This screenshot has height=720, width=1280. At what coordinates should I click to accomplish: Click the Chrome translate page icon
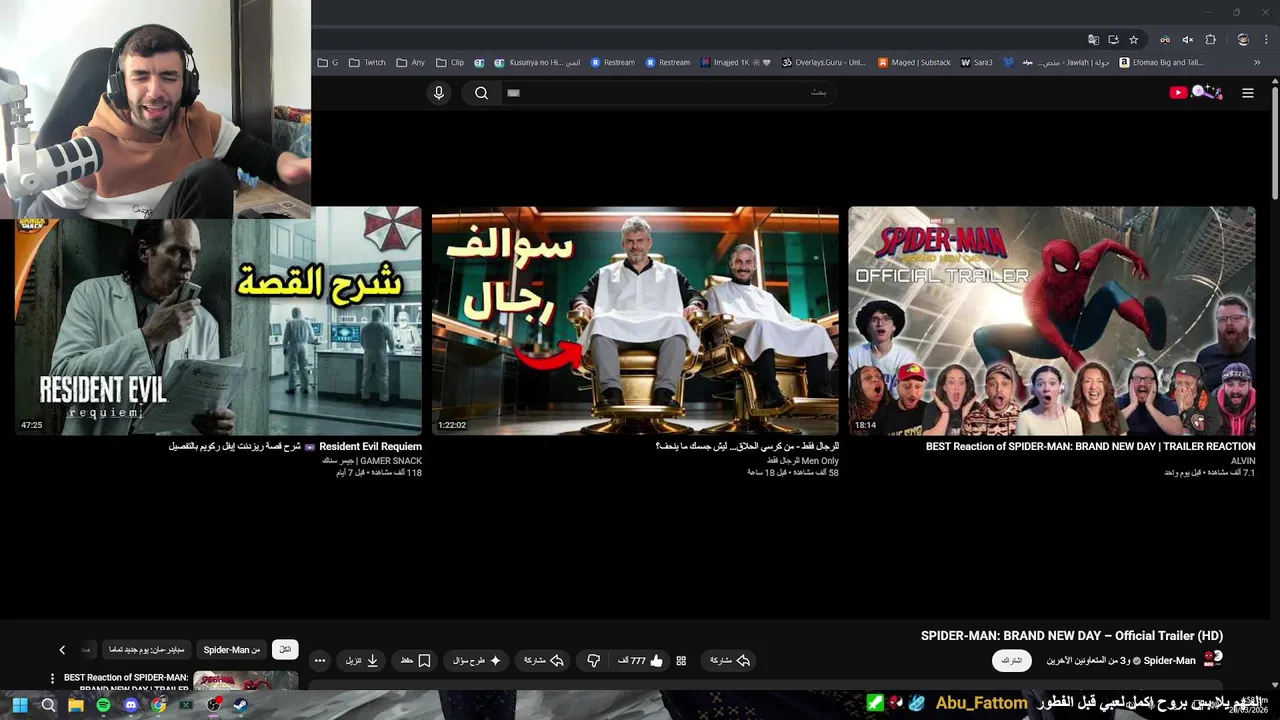click(x=1093, y=40)
